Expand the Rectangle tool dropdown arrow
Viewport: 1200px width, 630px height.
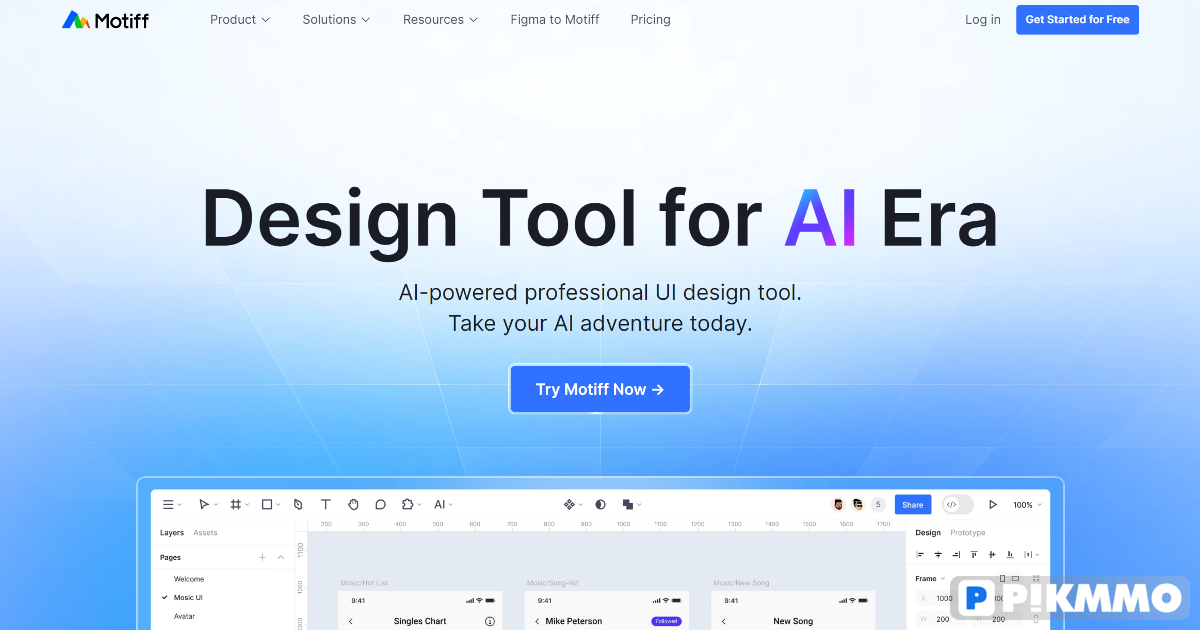pos(278,505)
